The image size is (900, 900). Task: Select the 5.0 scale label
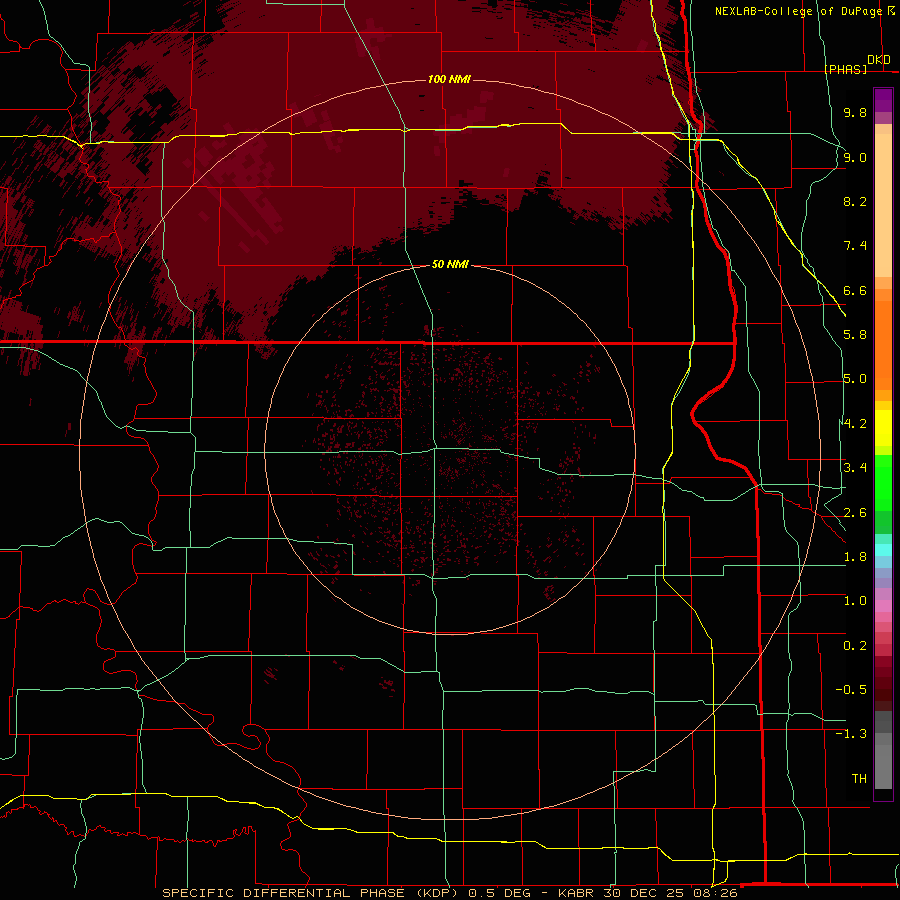[x=855, y=379]
